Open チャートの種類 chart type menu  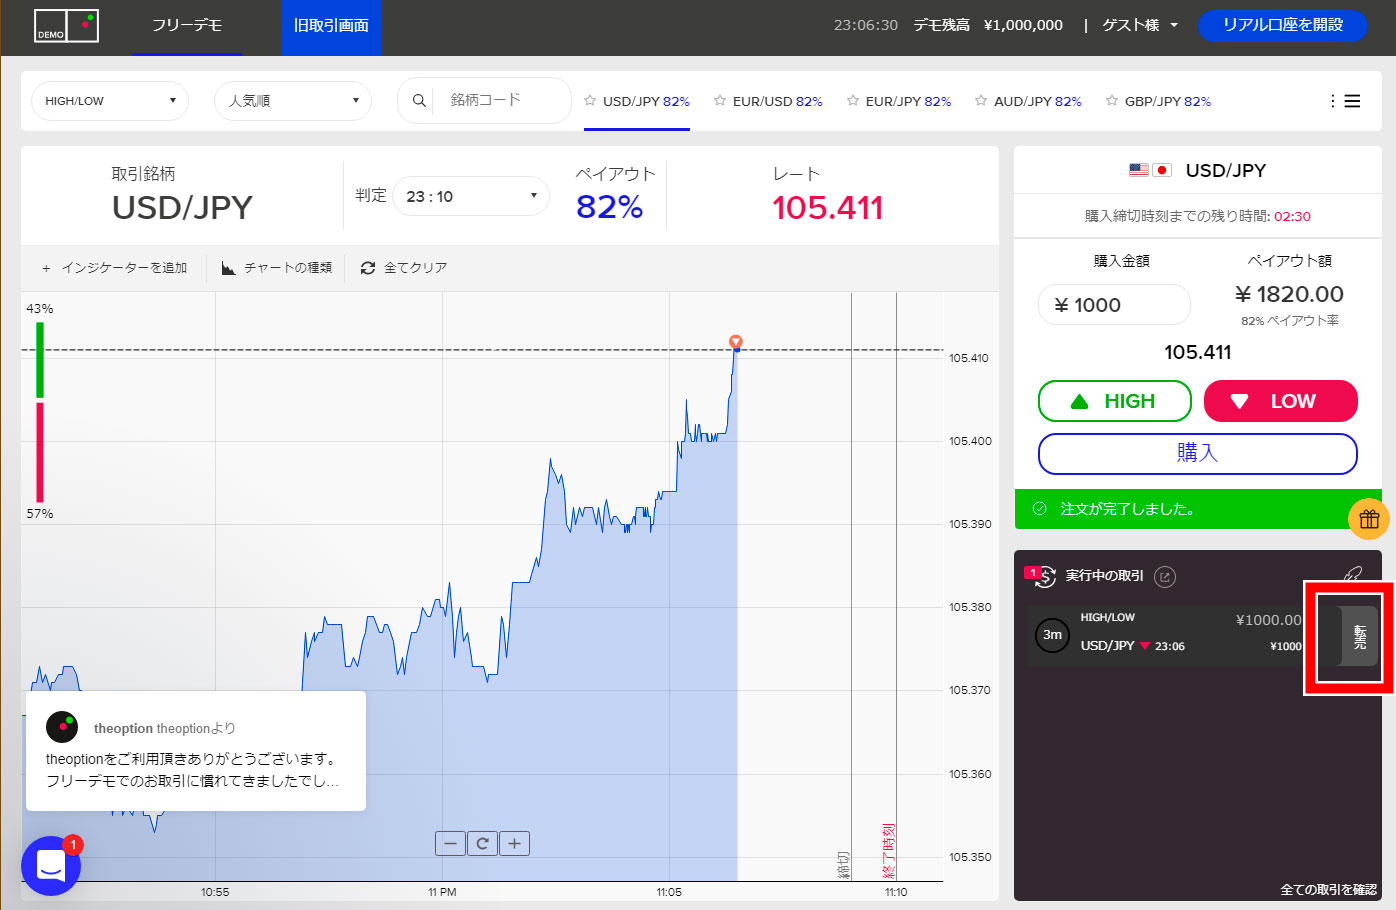[x=277, y=268]
